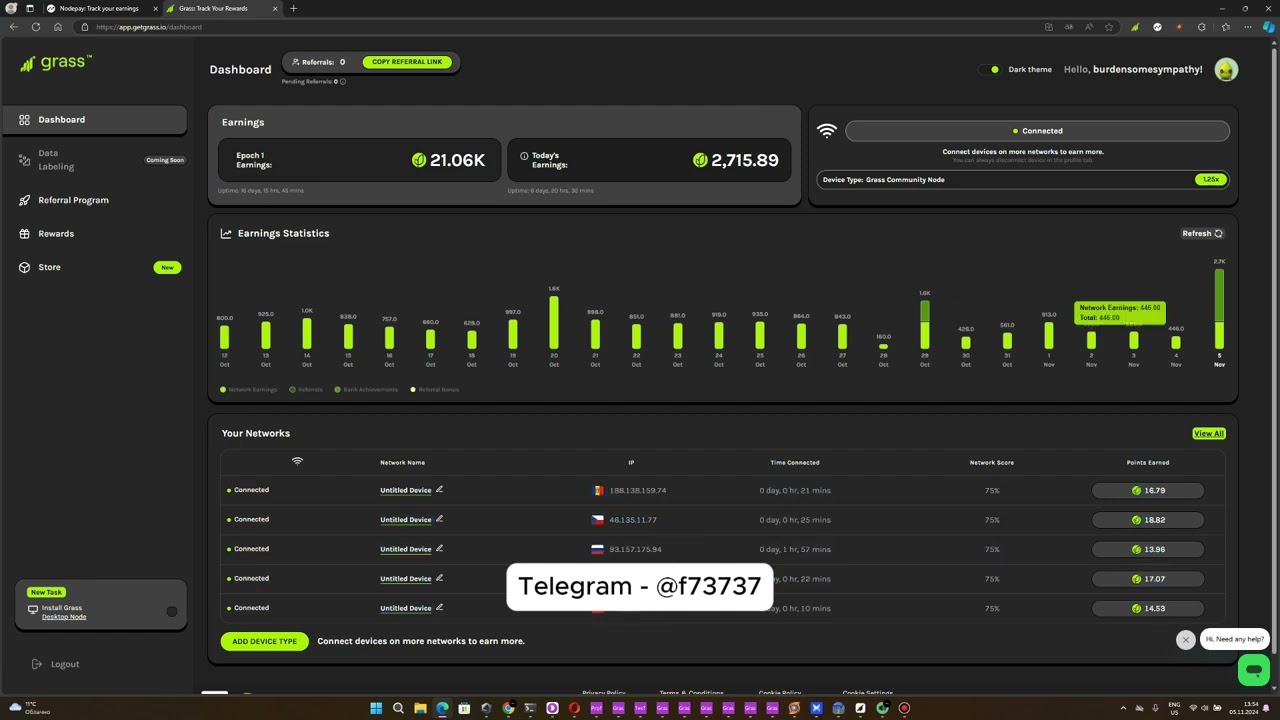Viewport: 1280px width, 720px height.
Task: Click Logout in the sidebar
Action: tap(55, 664)
